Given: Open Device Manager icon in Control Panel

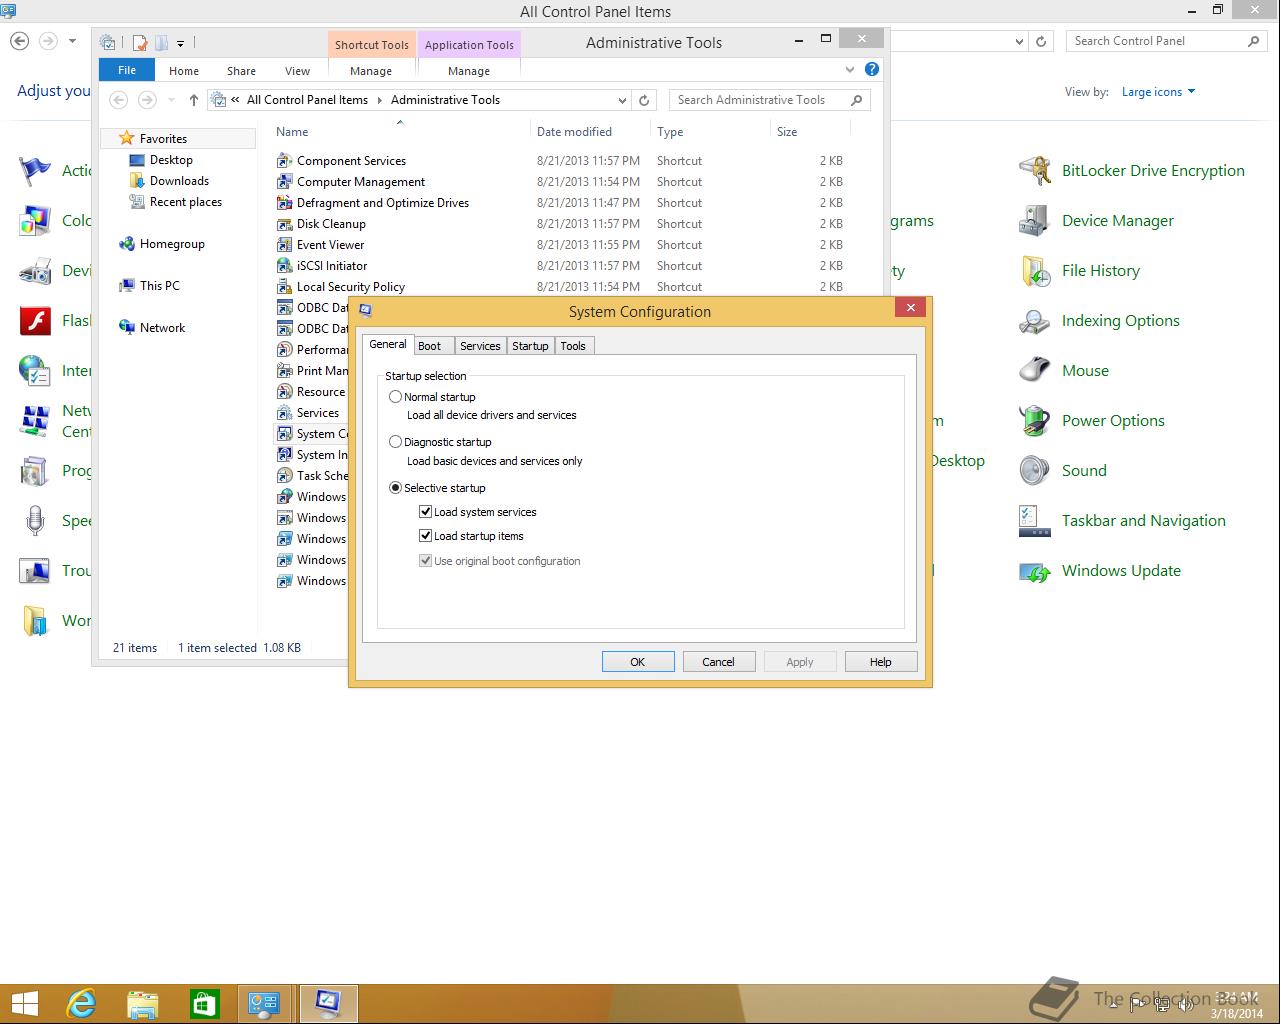Looking at the screenshot, I should pos(1034,221).
